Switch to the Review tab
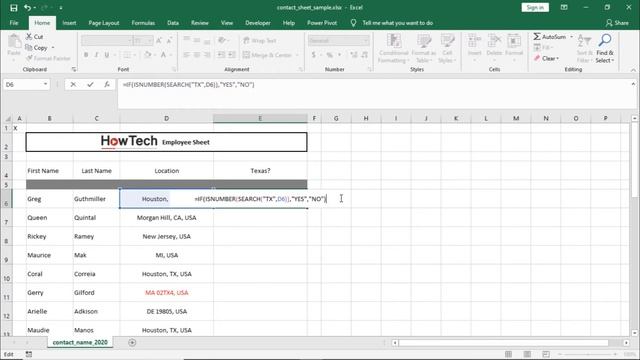 click(200, 23)
